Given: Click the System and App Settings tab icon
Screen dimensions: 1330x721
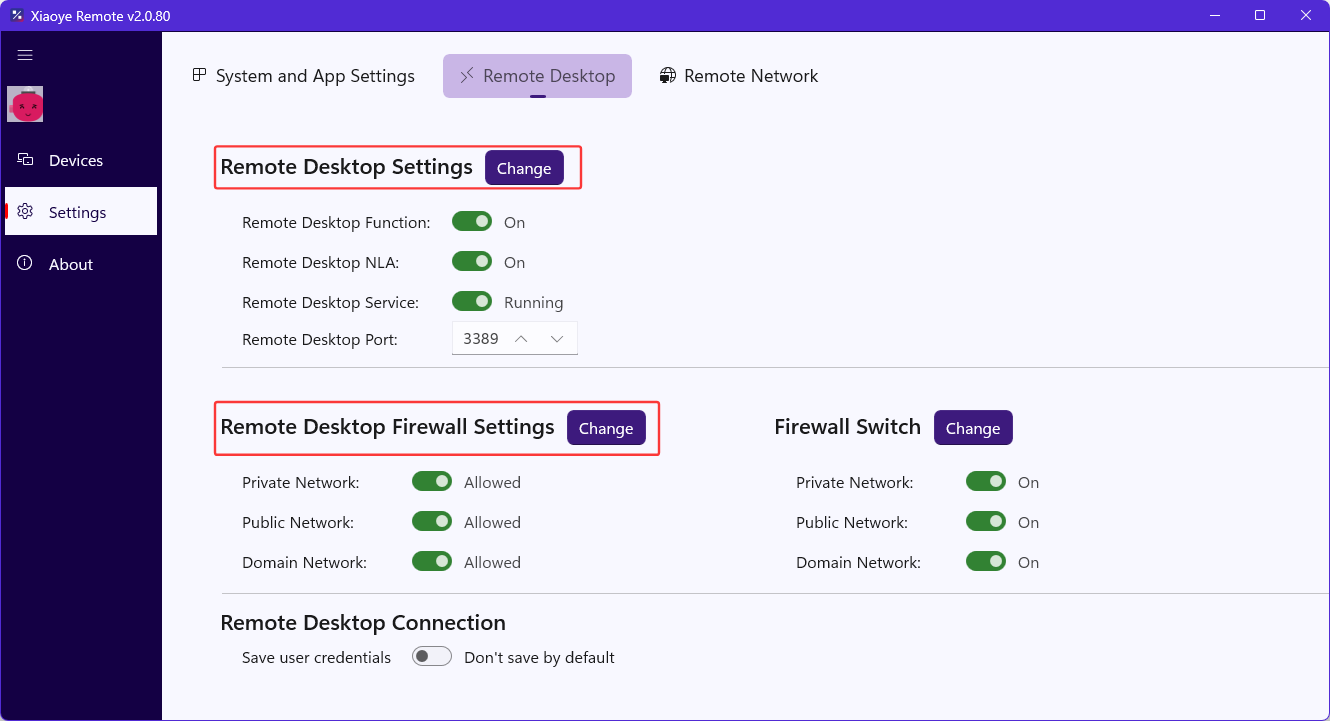Looking at the screenshot, I should (199, 76).
